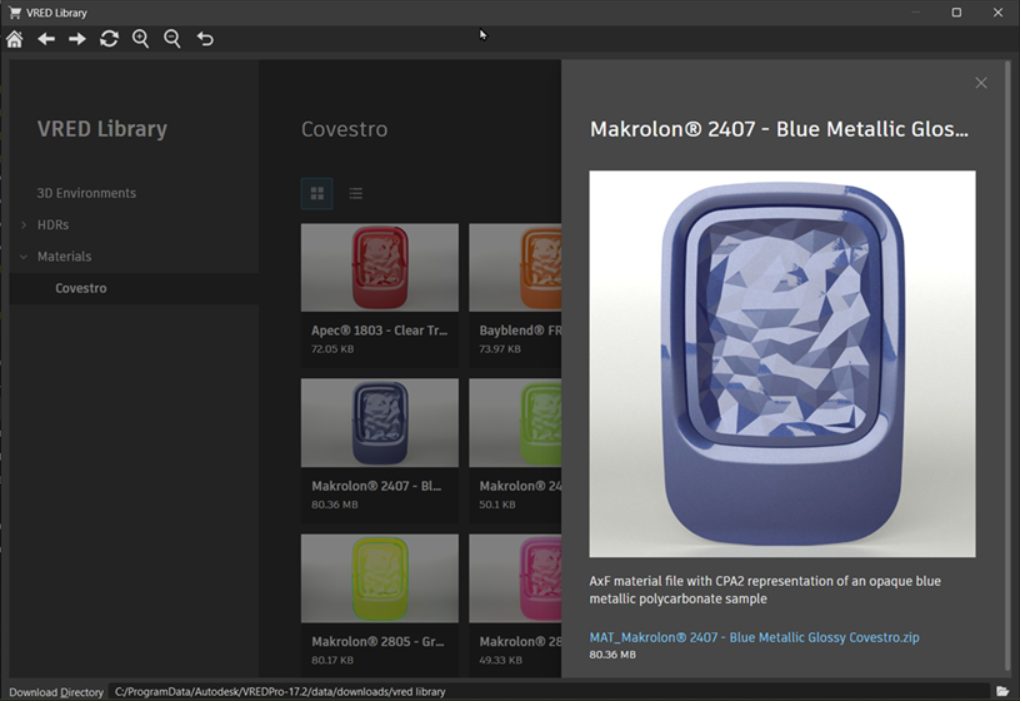Click the Home icon in the toolbar
The image size is (1022, 703).
click(x=15, y=39)
